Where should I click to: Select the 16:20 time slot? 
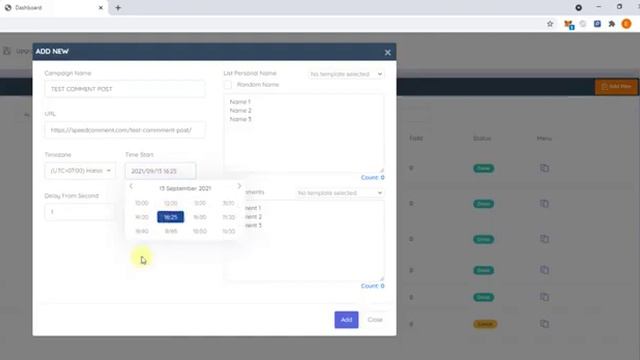tap(142, 217)
